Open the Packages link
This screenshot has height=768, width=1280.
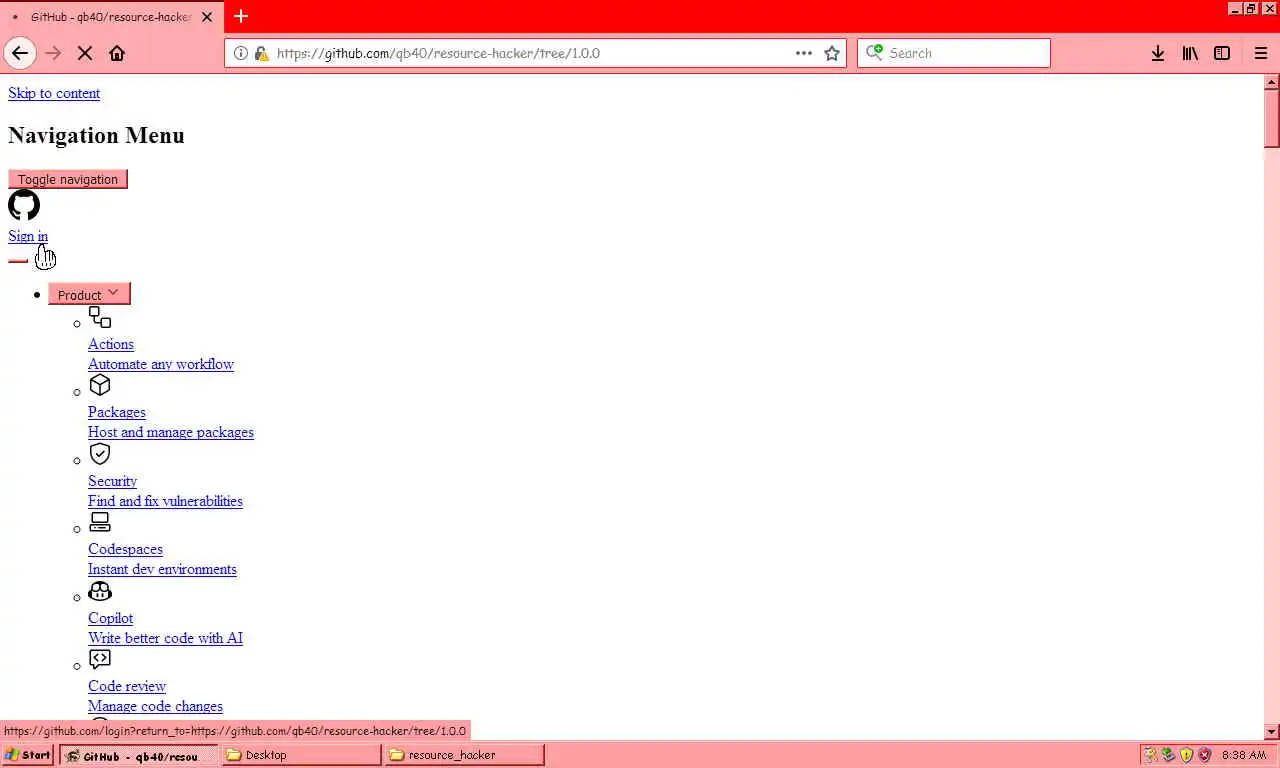click(x=117, y=412)
